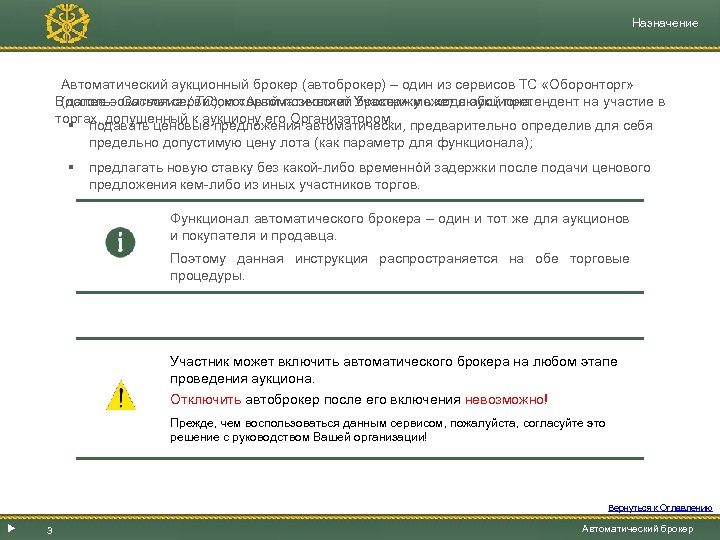The height and width of the screenshot is (540, 720).
Task: Click text 'и покупателя и продавца.'
Action: (x=253, y=236)
